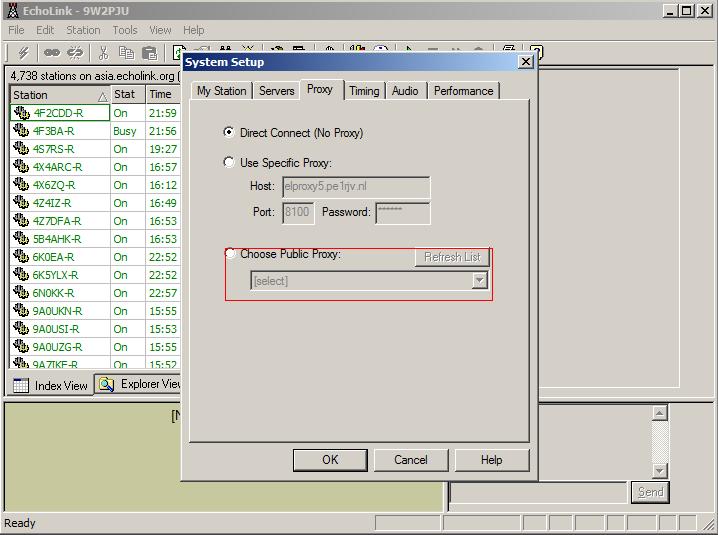Select Use Specific Proxy radio button
718x535 pixels.
pos(228,162)
